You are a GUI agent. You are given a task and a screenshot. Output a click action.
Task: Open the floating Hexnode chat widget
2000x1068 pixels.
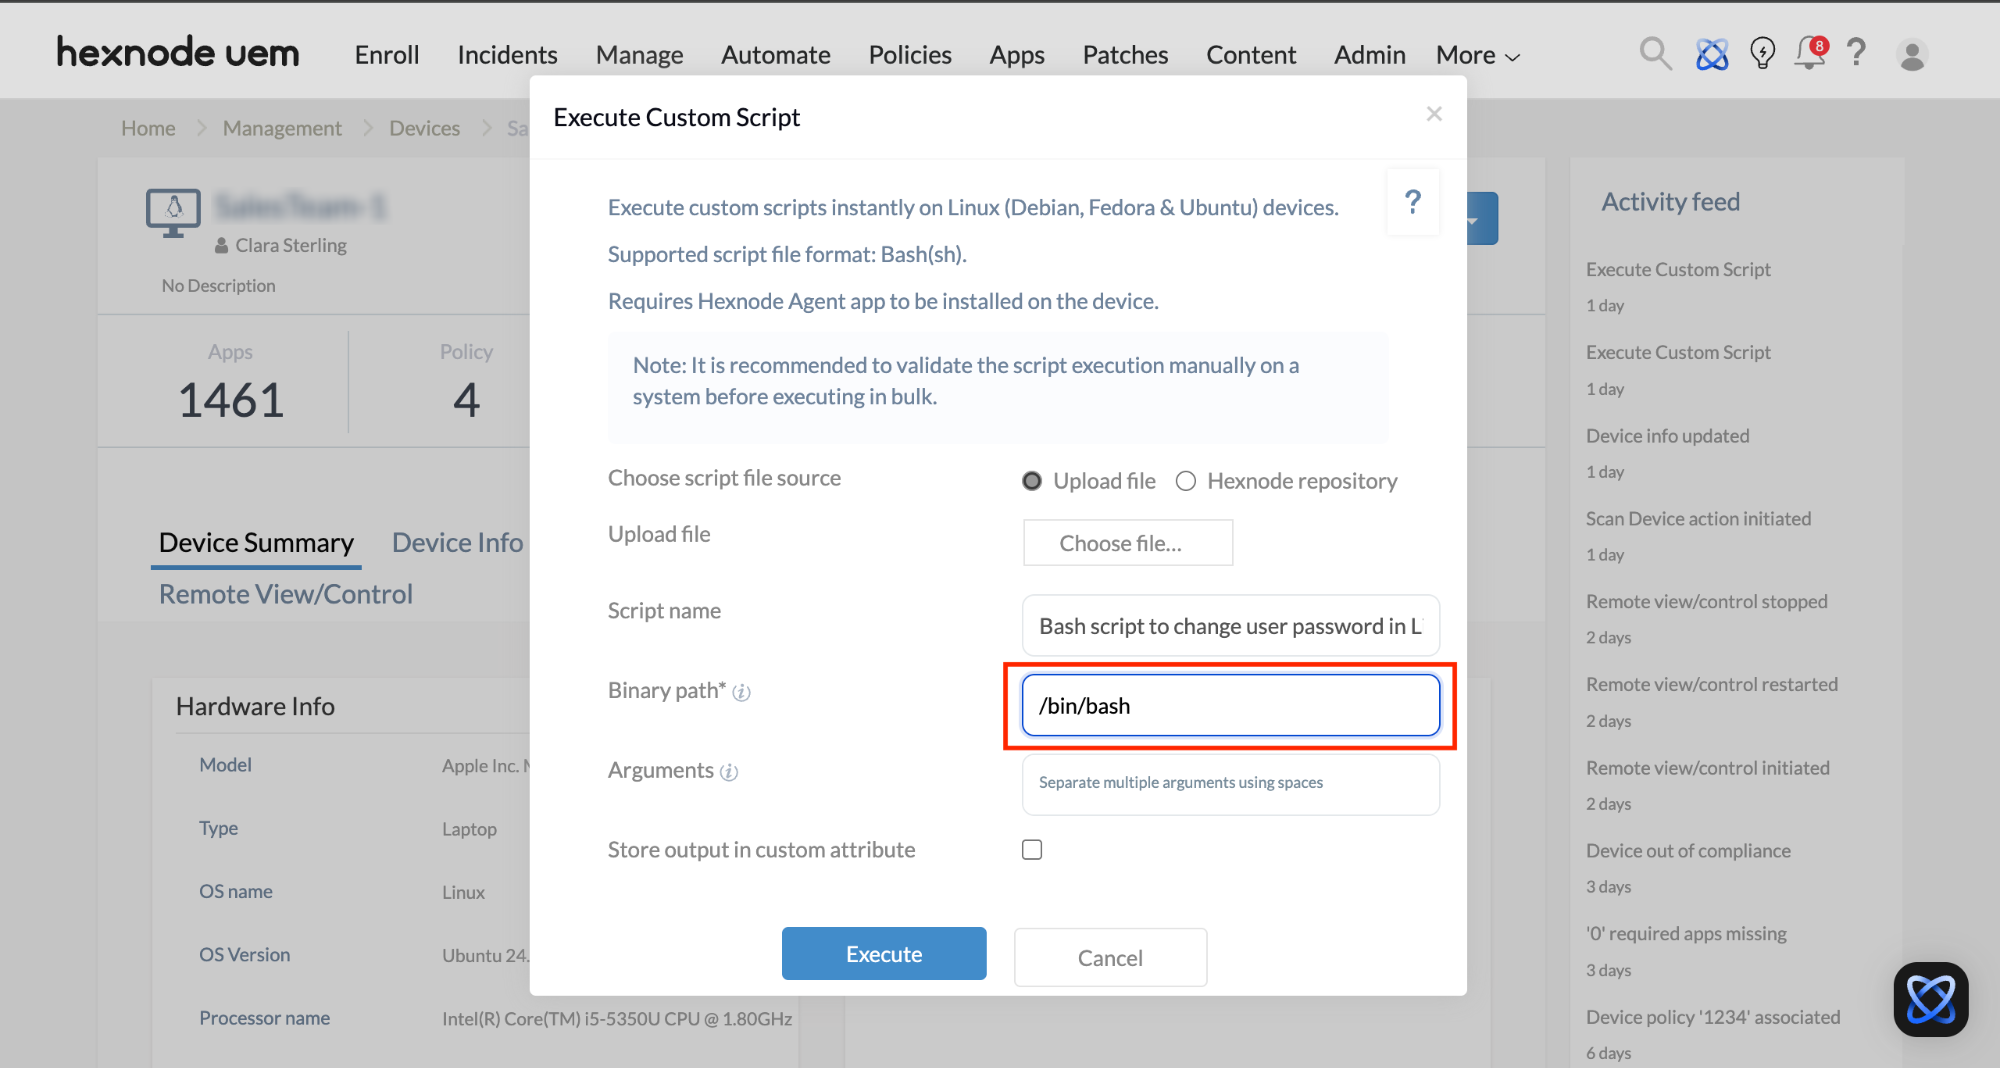point(1930,999)
